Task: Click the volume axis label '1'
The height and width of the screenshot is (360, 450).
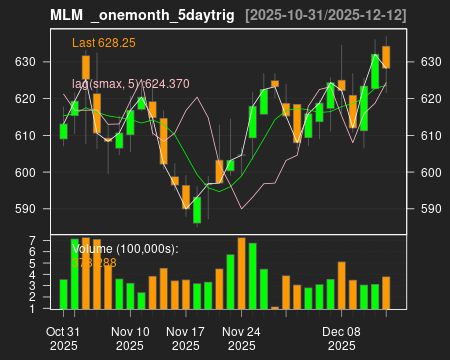Action: click(x=32, y=309)
